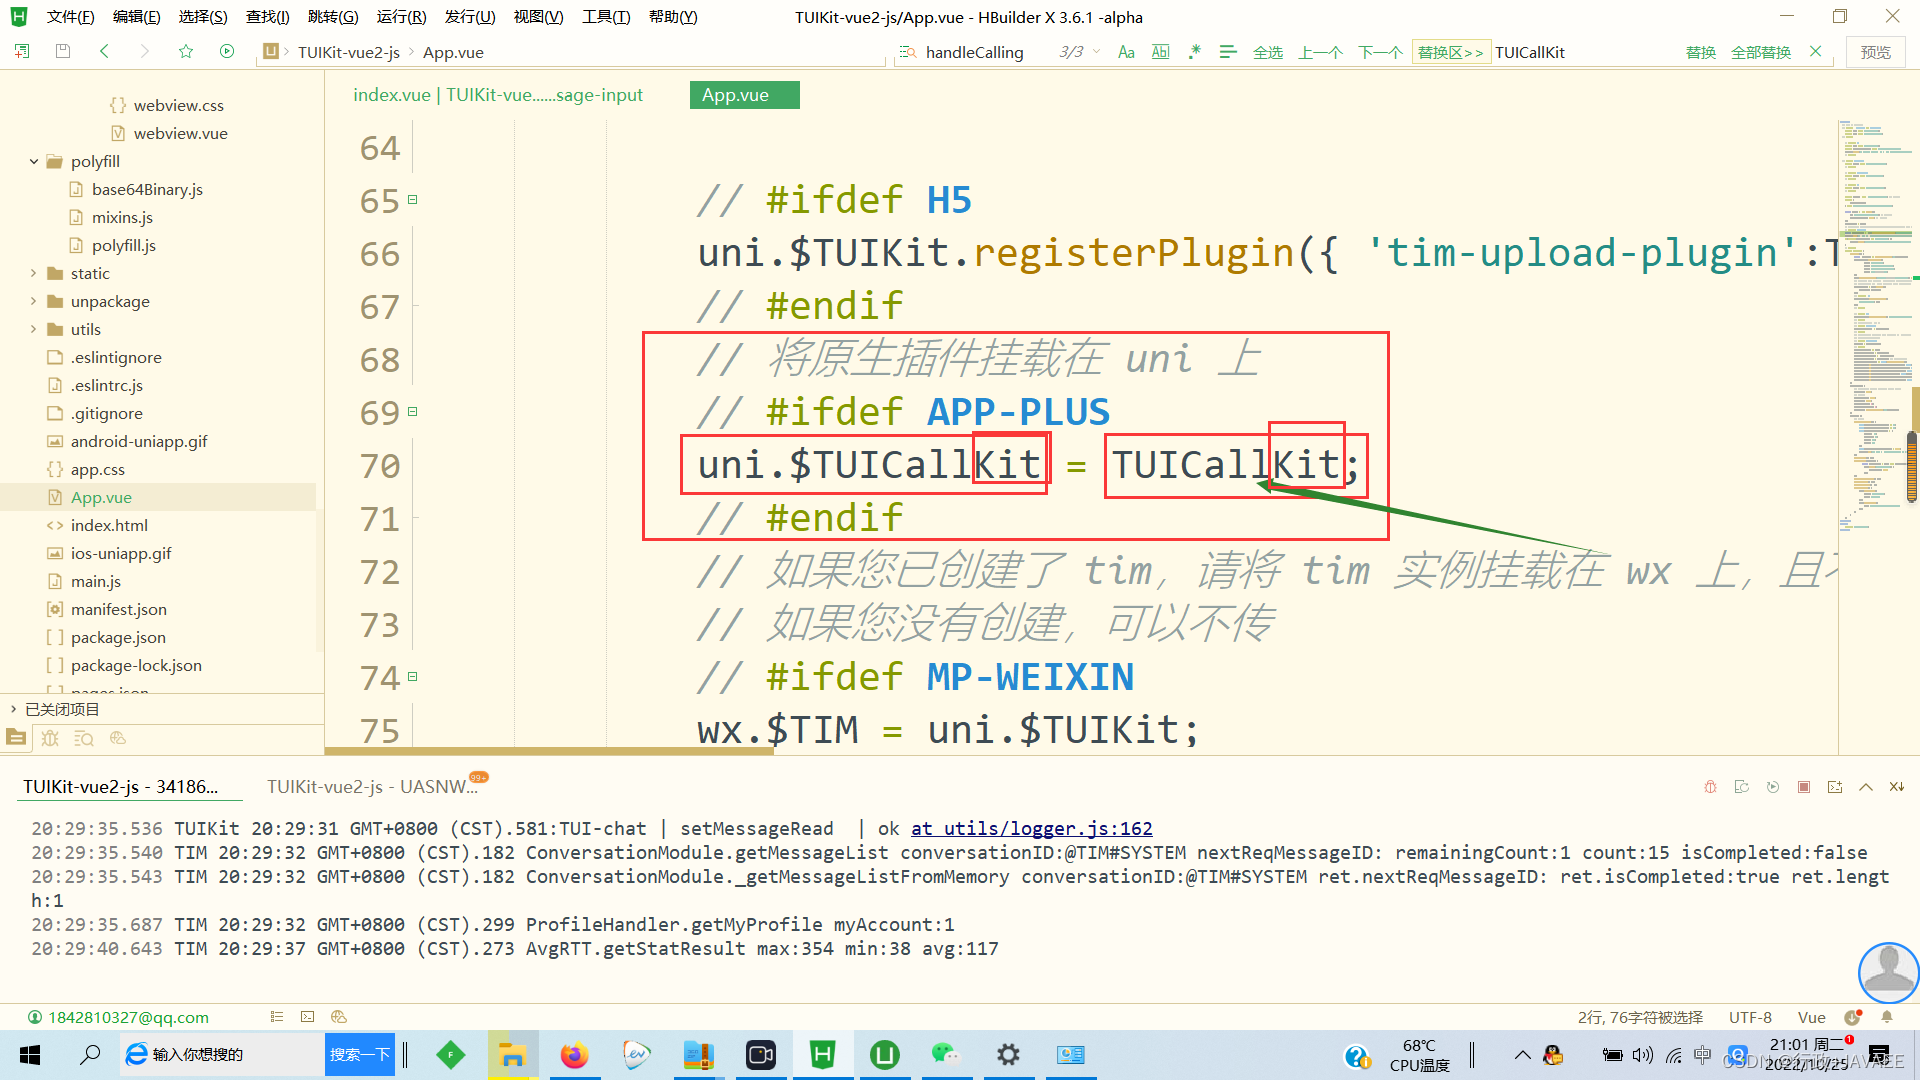Image resolution: width=1920 pixels, height=1080 pixels.
Task: Click the new file toolbar icon
Action: 22,51
